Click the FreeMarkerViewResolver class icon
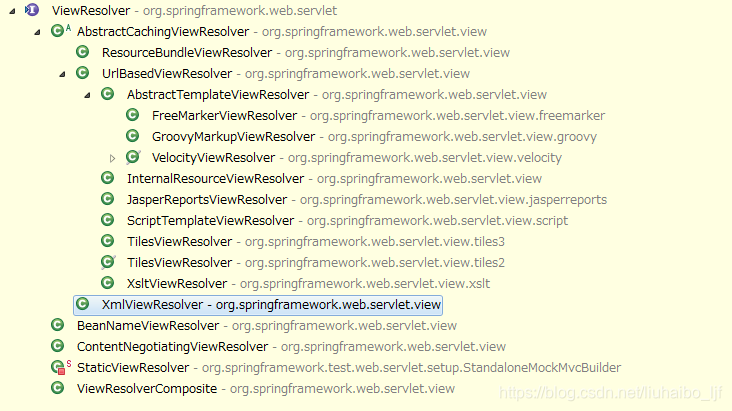The image size is (732, 411). 133,115
